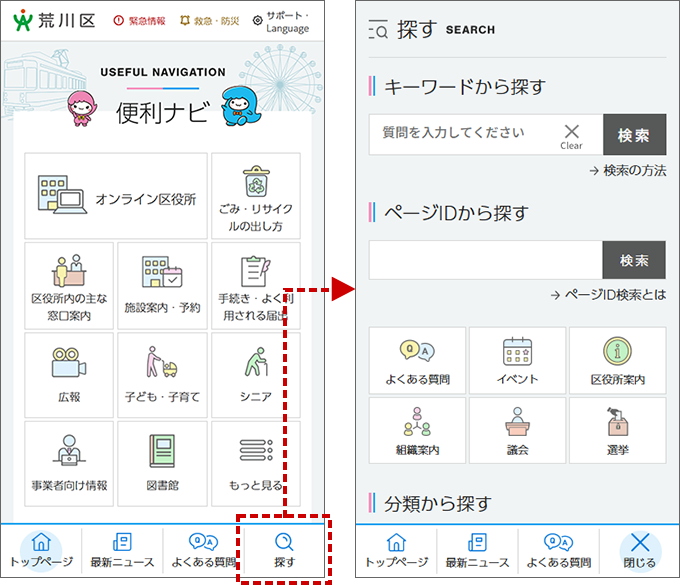
Task: Go to トップページ in right screen footer
Action: (x=396, y=551)
